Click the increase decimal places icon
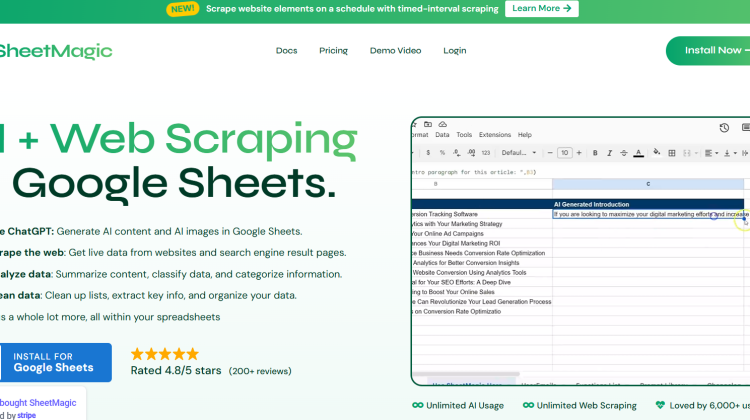The width and height of the screenshot is (750, 420). pos(471,153)
